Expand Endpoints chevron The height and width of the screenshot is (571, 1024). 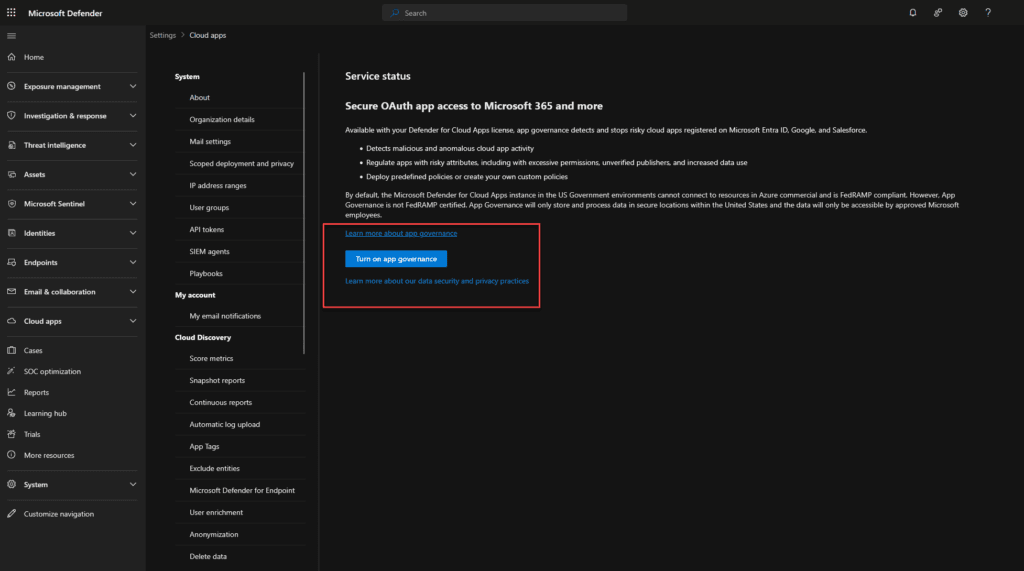[x=133, y=263]
